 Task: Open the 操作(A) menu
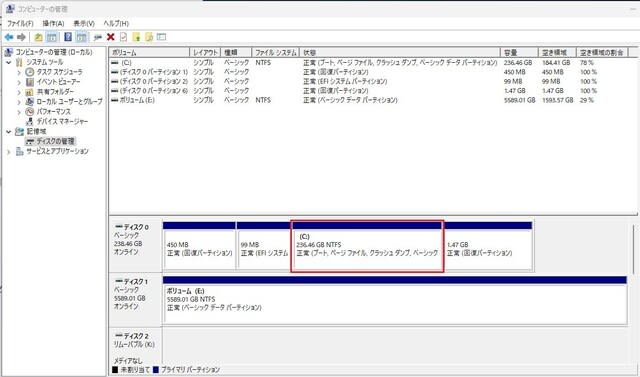pyautogui.click(x=53, y=24)
